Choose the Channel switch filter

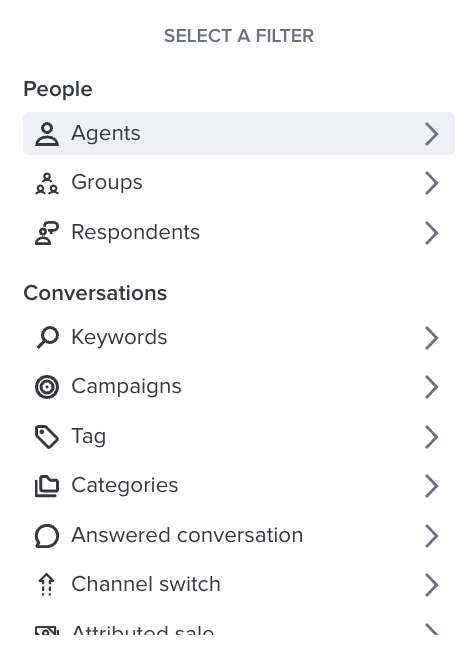tap(239, 585)
